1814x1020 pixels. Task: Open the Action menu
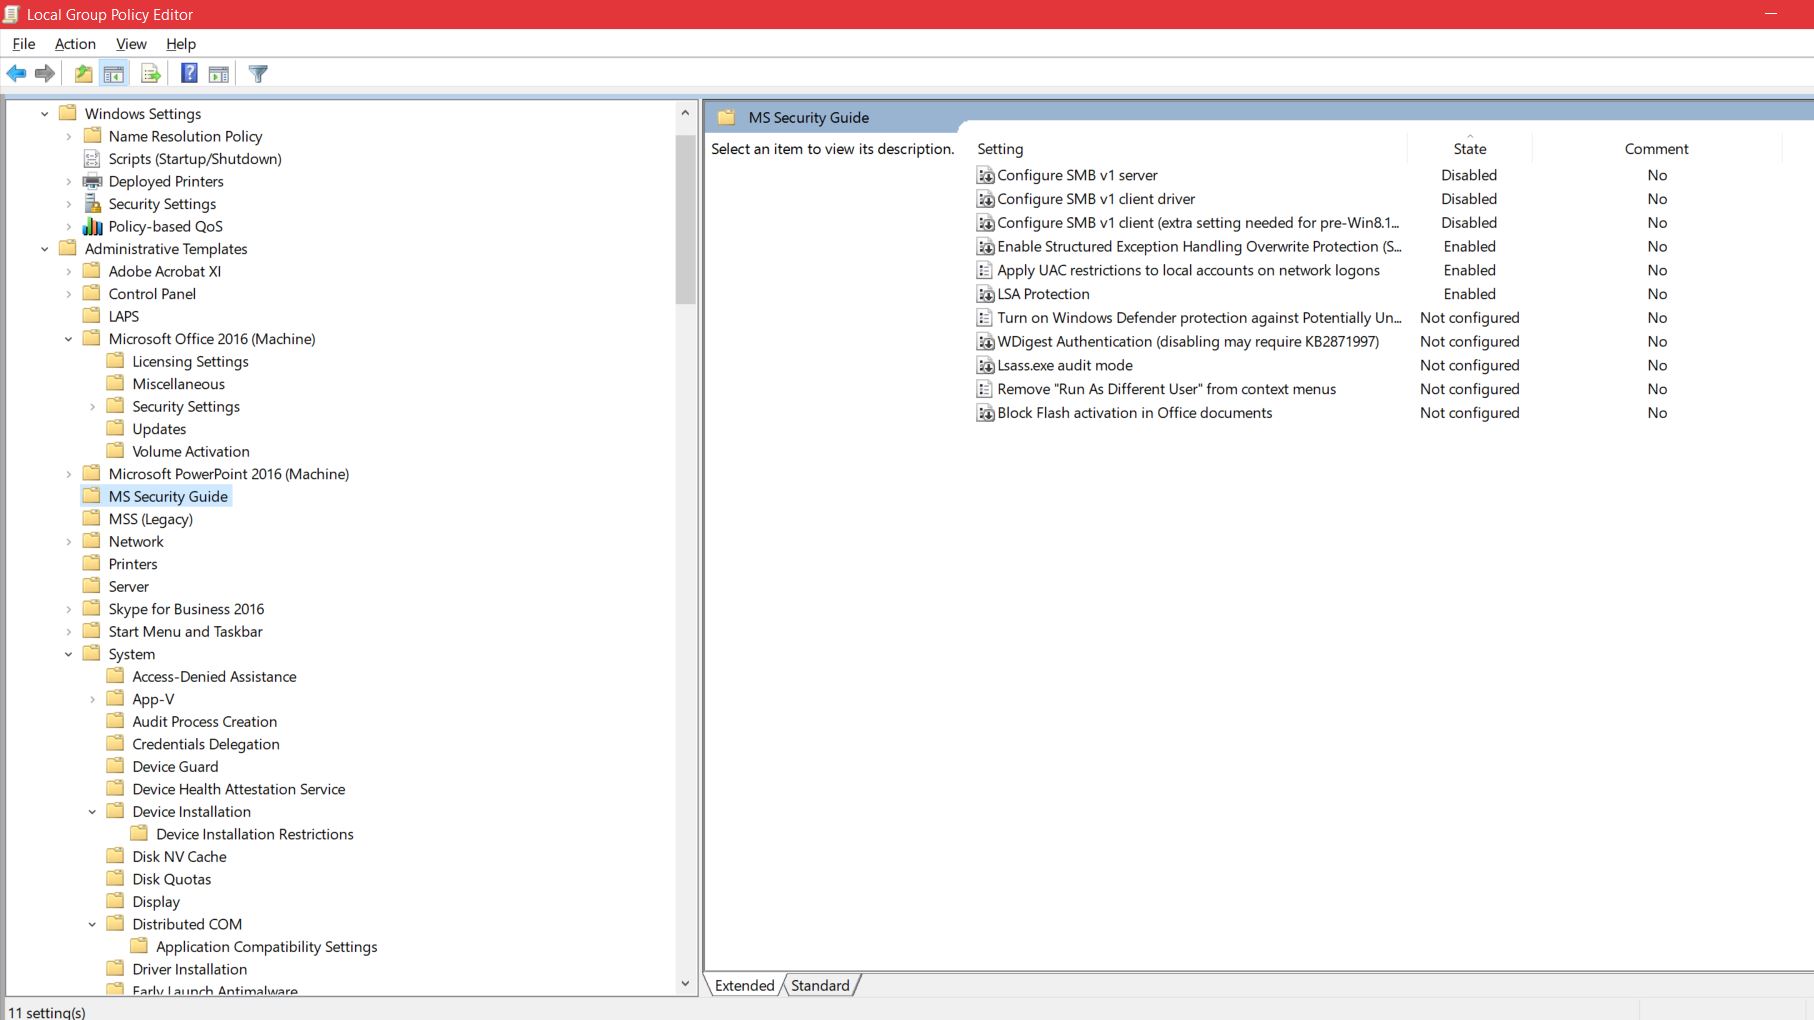[75, 44]
